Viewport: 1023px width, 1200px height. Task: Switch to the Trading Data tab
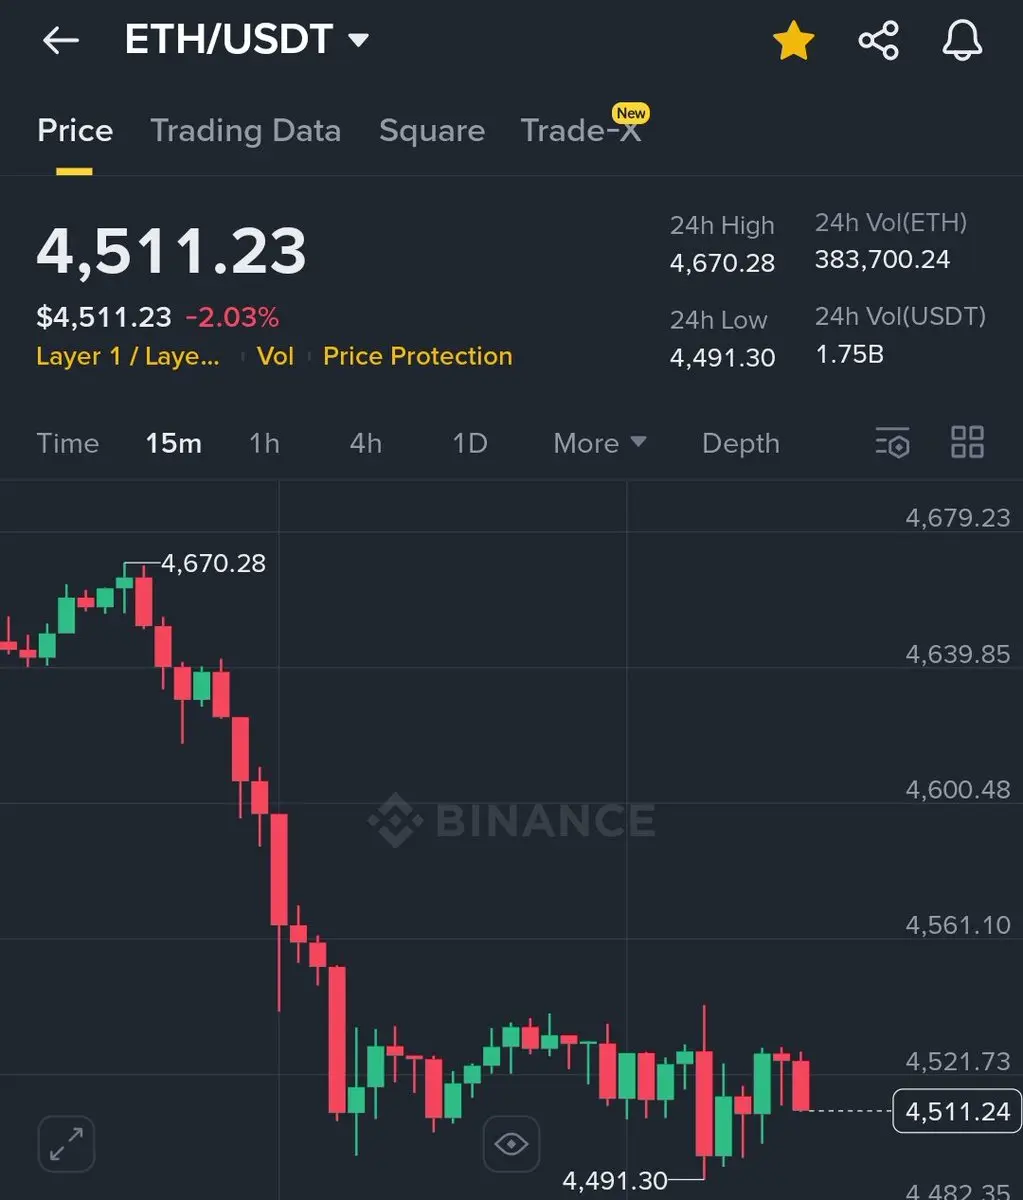(245, 131)
